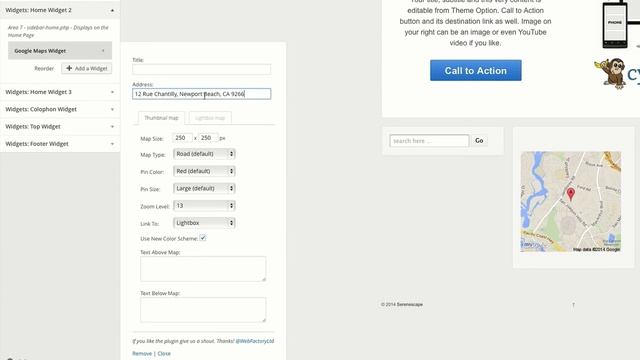The image size is (640, 360).
Task: Select the Google Maps Widget label
Action: pos(40,51)
